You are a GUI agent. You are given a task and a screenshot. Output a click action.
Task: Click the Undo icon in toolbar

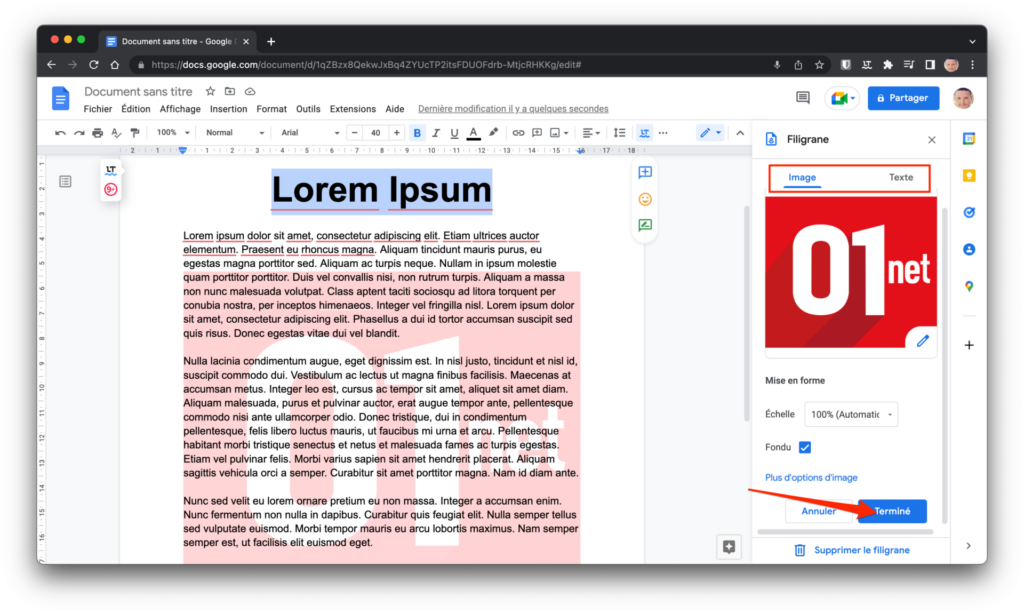pyautogui.click(x=60, y=133)
